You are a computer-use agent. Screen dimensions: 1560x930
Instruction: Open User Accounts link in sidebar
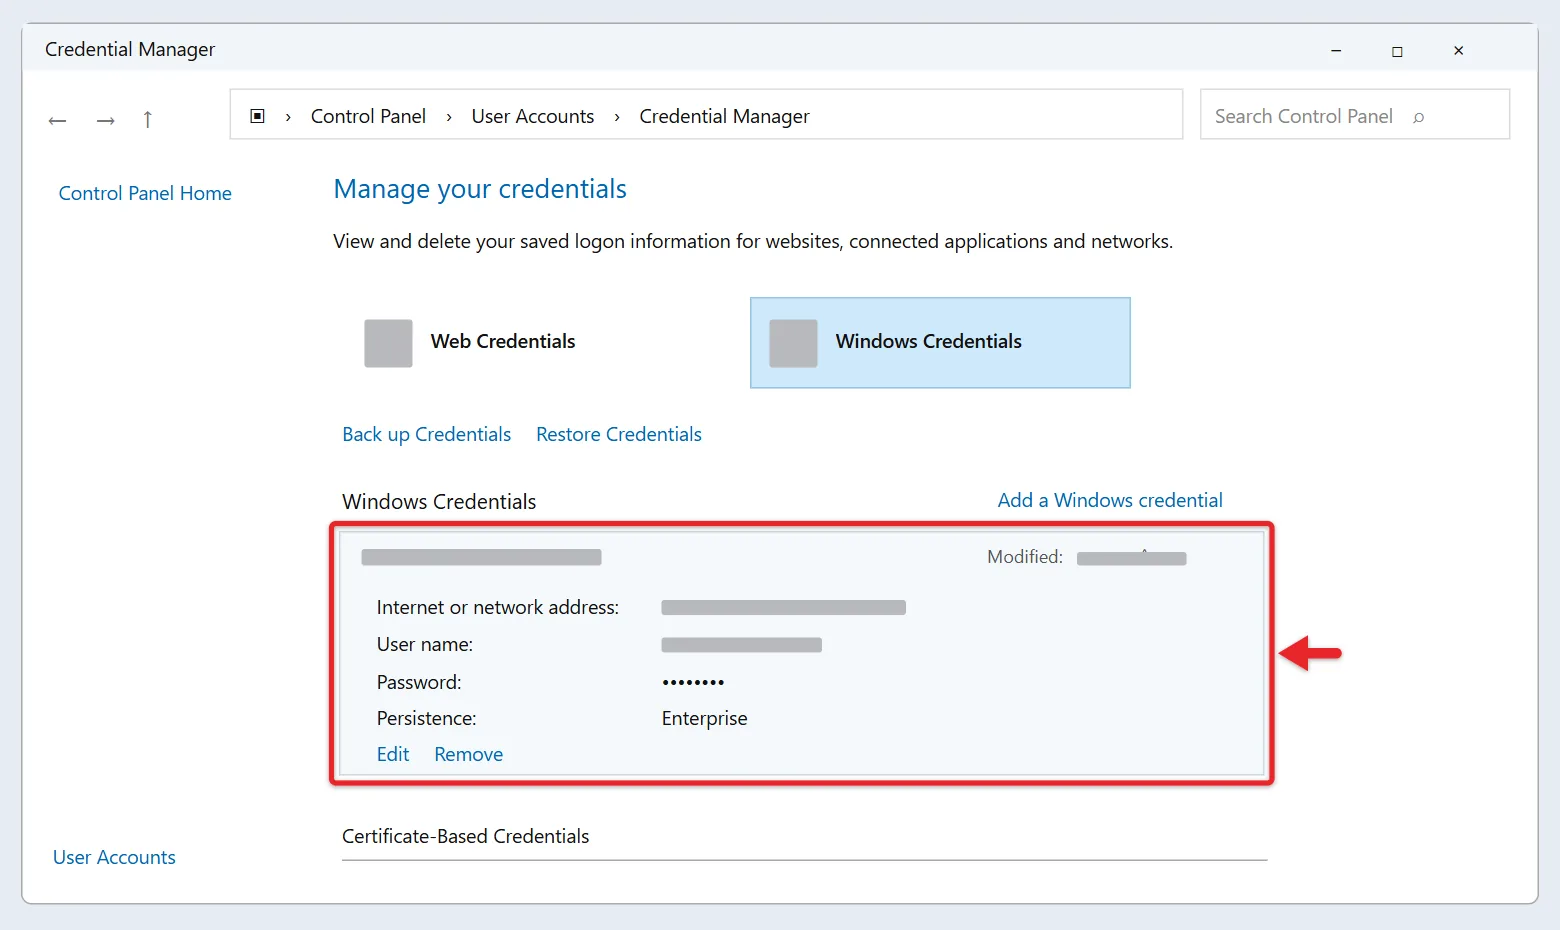point(114,857)
